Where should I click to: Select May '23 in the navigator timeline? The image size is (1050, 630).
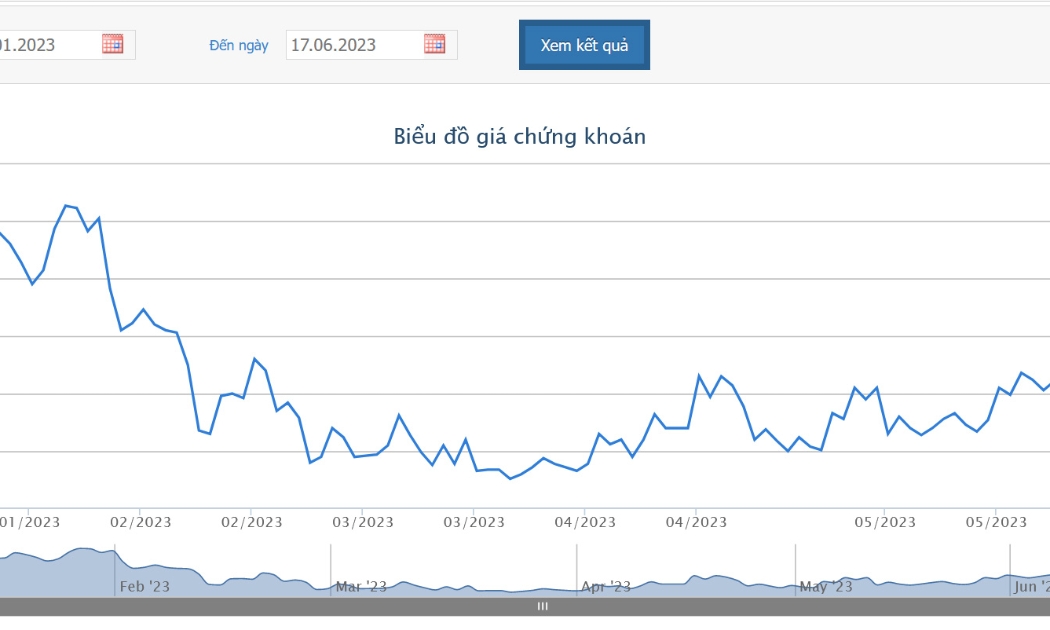point(826,586)
